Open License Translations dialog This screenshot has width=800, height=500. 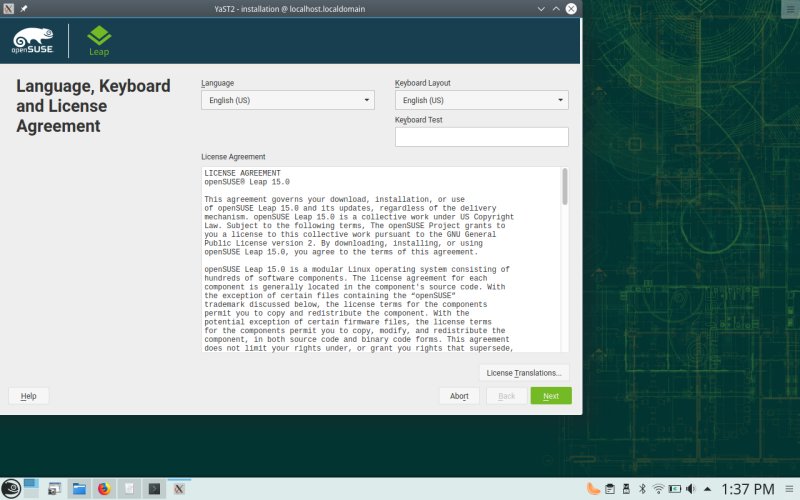coord(524,373)
